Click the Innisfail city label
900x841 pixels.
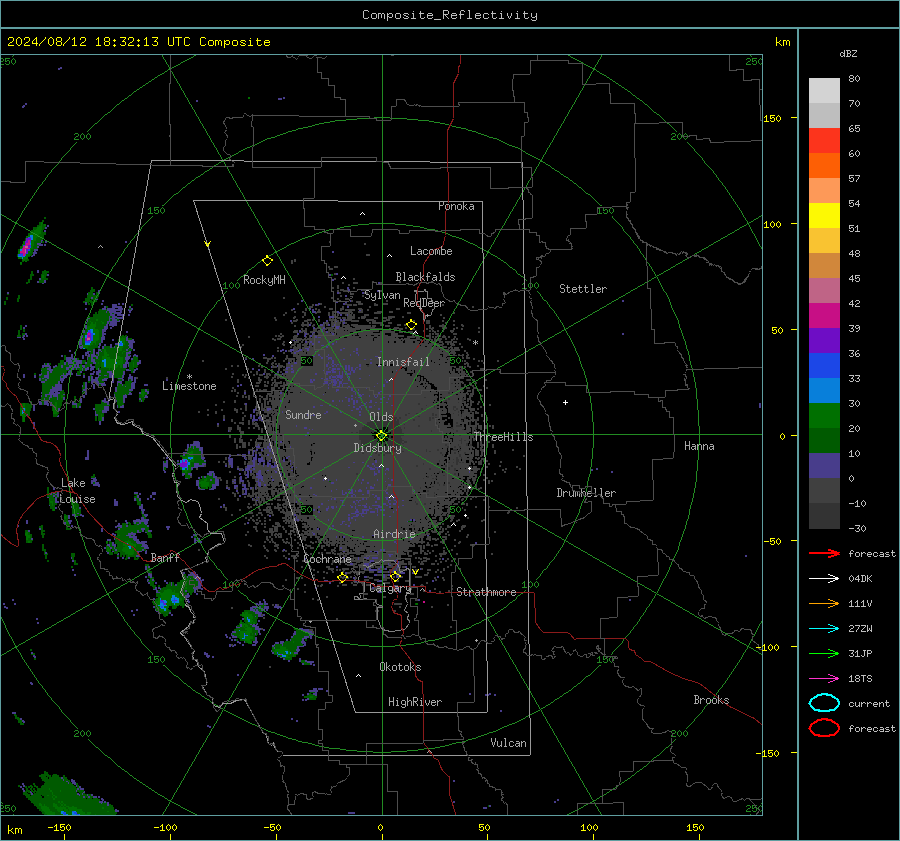[x=403, y=362]
